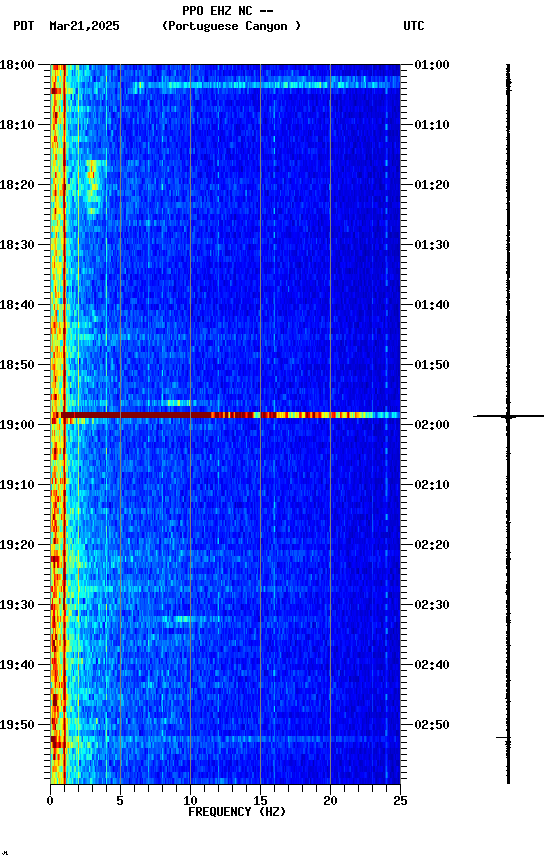
Task: Click the "01:20" UTC time label
Action: click(432, 185)
